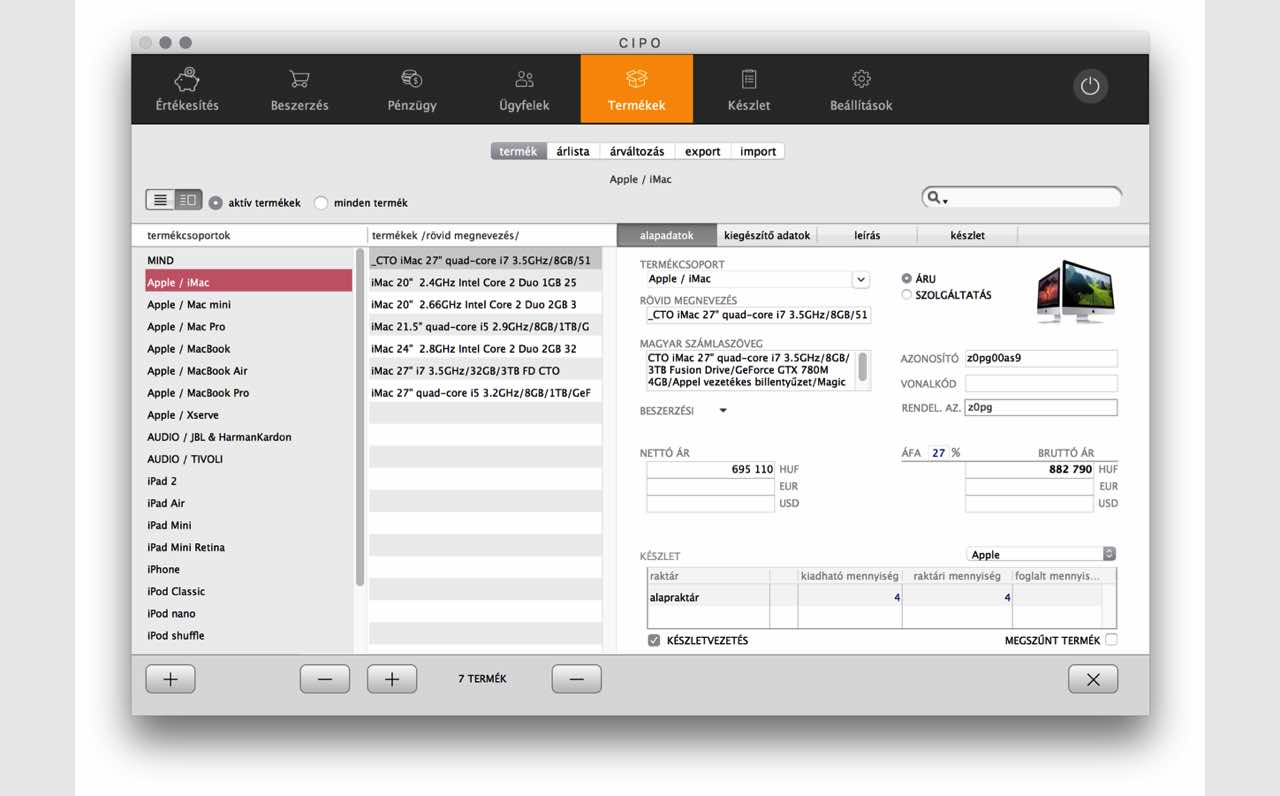
Task: Uncheck the KÉSZLETVEZETÉS checkbox
Action: [x=654, y=640]
